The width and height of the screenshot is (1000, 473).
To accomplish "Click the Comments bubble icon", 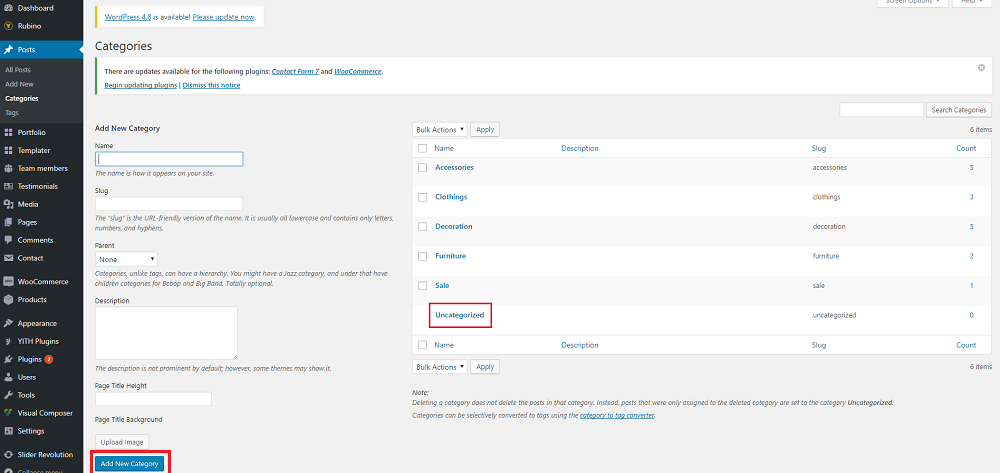I will pos(8,240).
